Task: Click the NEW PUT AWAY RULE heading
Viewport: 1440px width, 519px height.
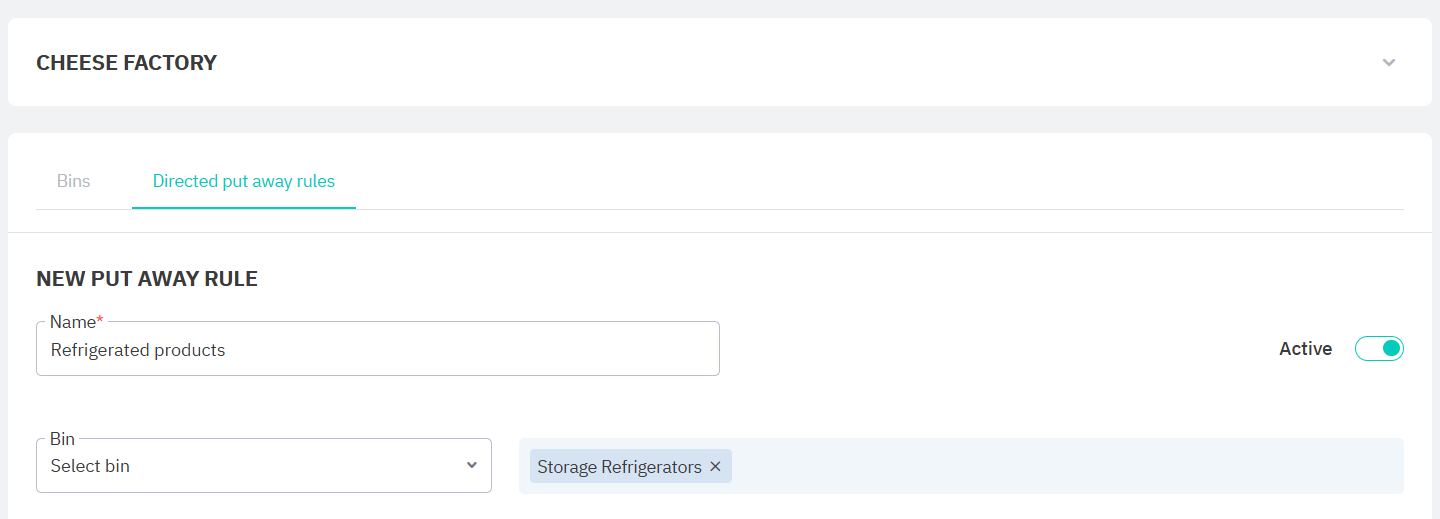Action: 147,279
